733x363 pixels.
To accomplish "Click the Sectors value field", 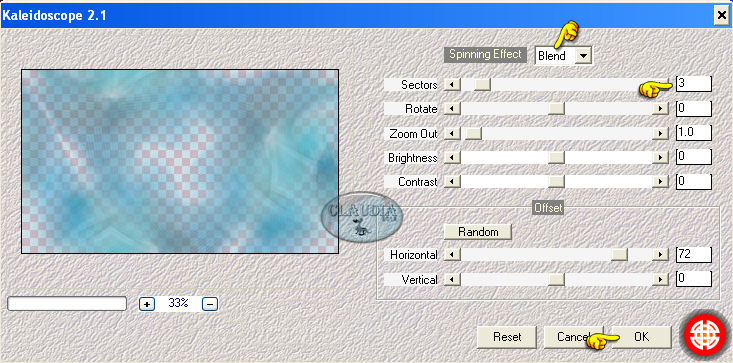I will 694,84.
